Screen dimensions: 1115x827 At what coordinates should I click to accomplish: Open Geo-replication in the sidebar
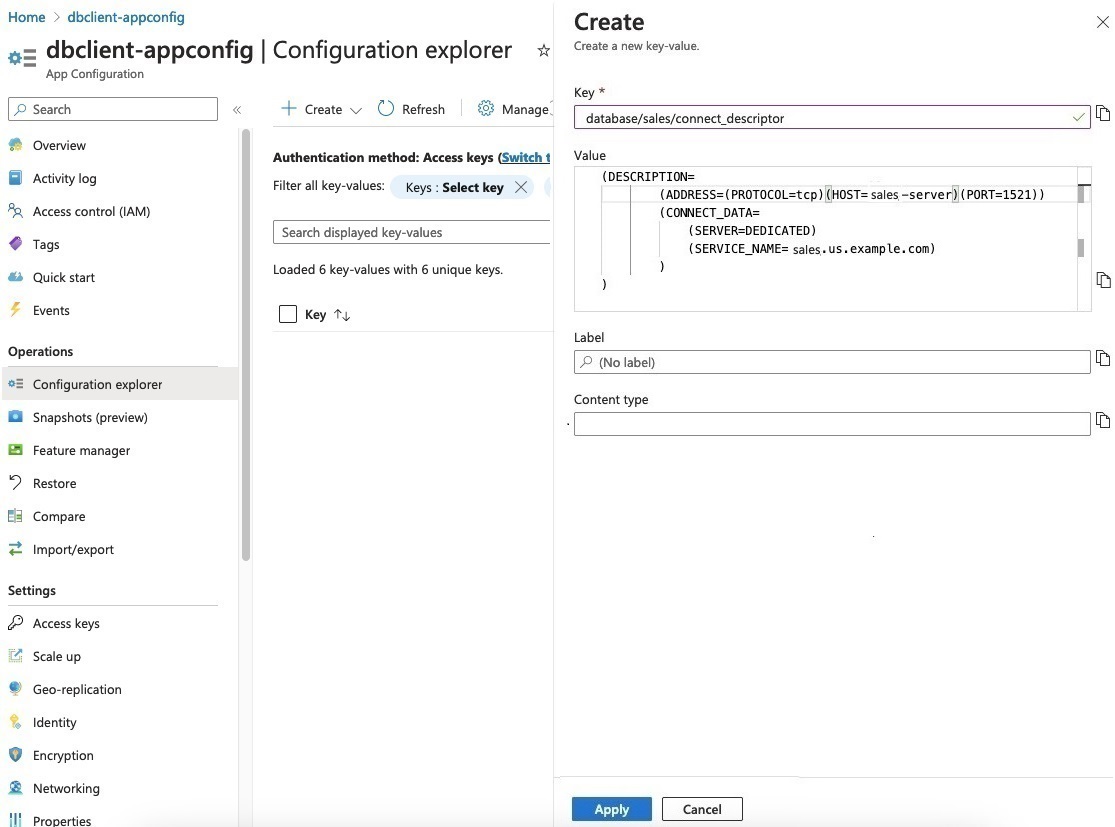click(x=77, y=689)
